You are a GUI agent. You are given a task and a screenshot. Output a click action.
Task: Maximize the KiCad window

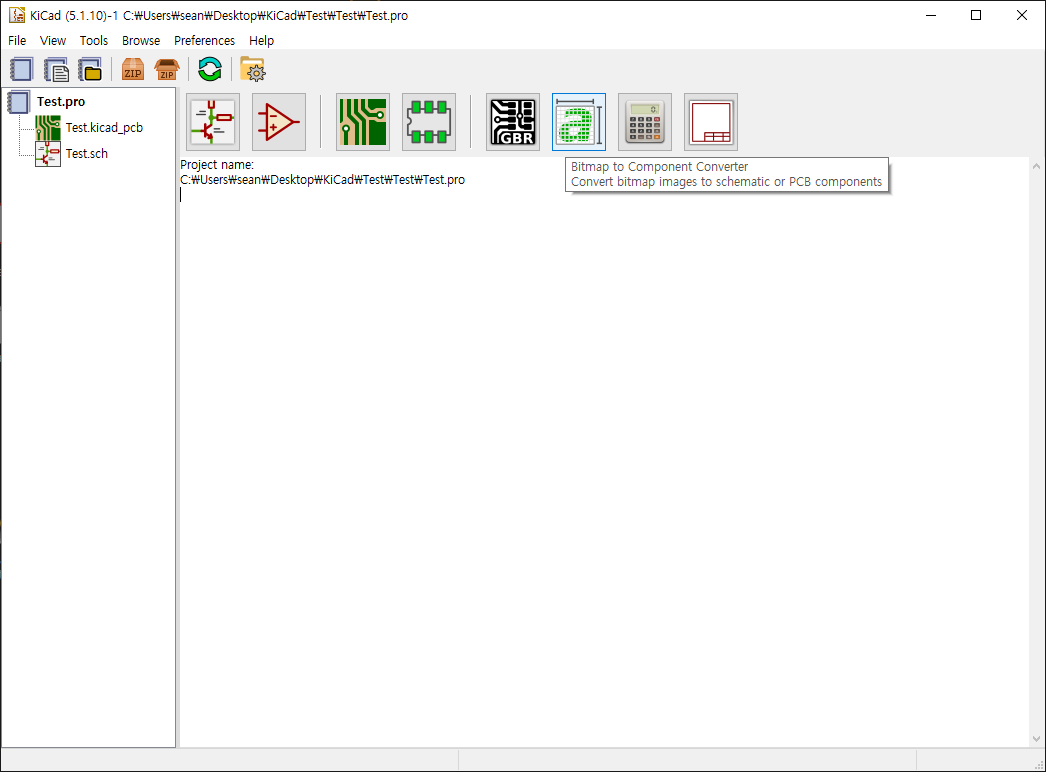(976, 15)
